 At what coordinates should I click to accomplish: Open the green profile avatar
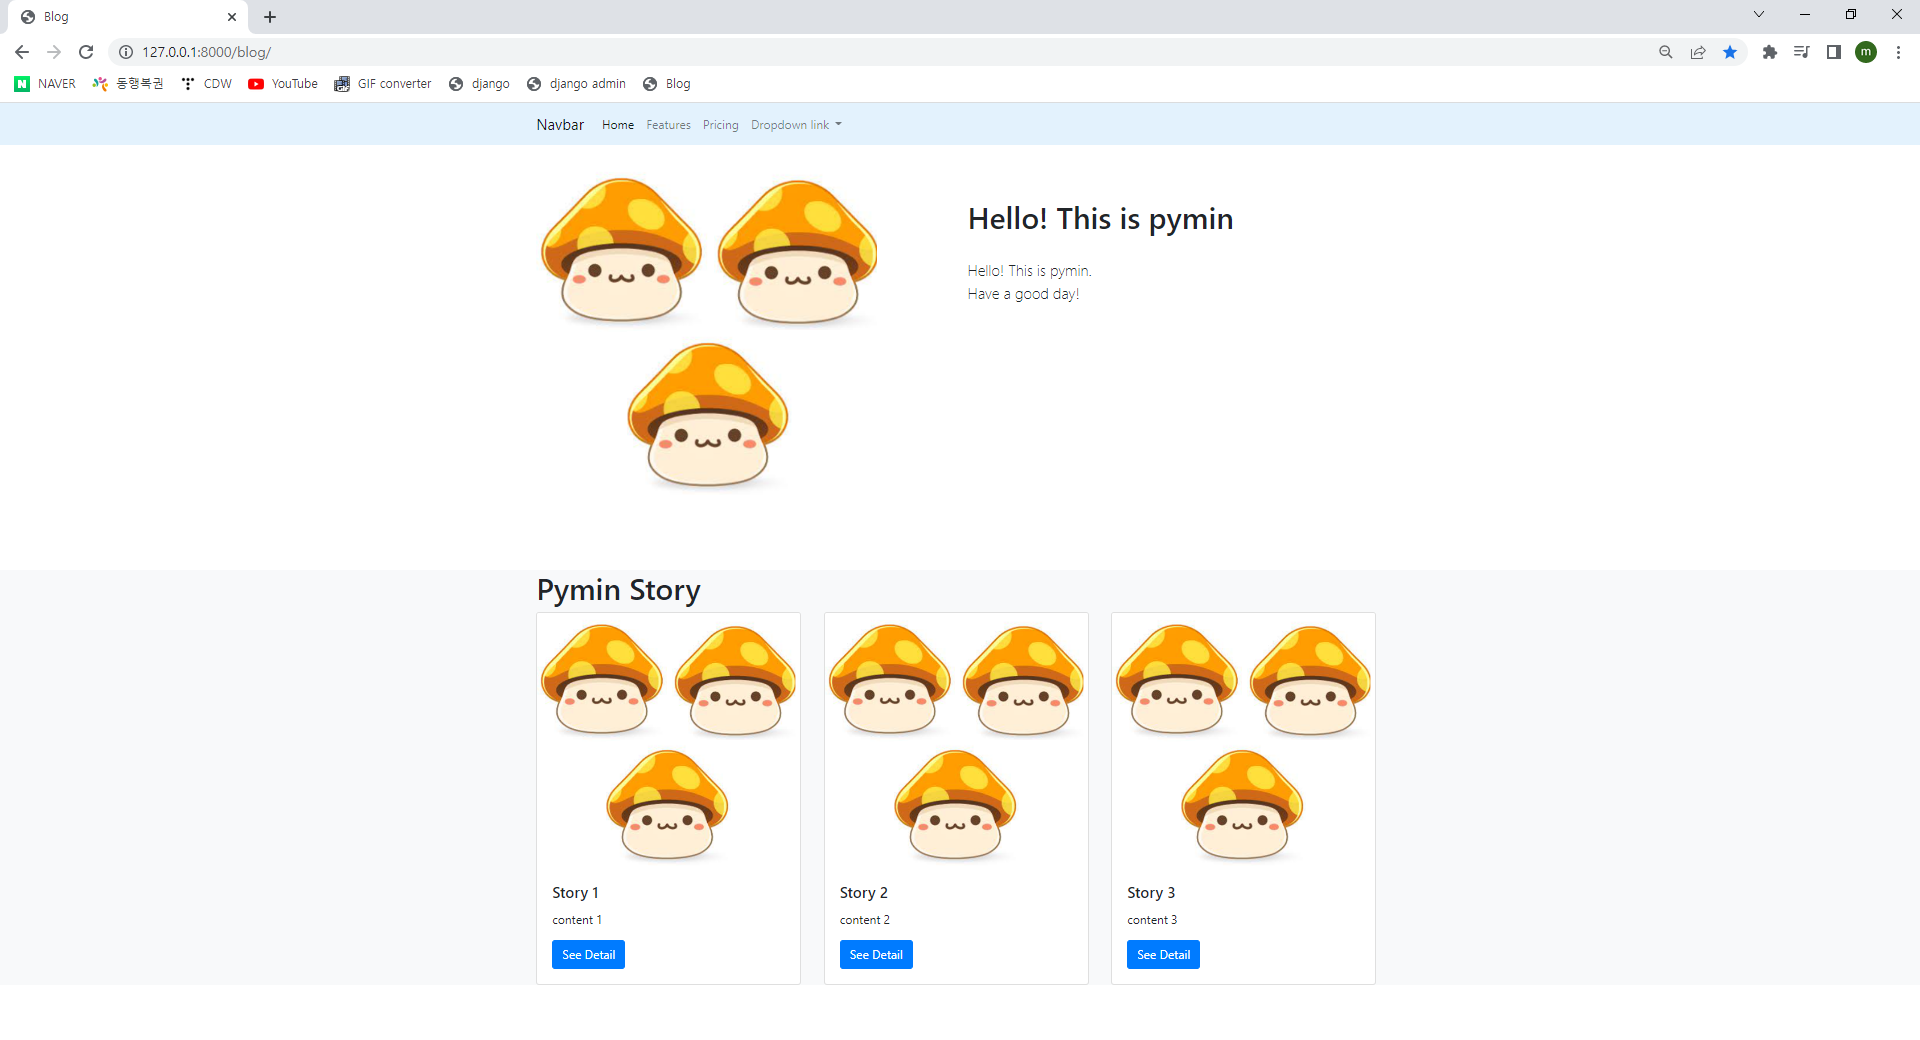click(1866, 52)
